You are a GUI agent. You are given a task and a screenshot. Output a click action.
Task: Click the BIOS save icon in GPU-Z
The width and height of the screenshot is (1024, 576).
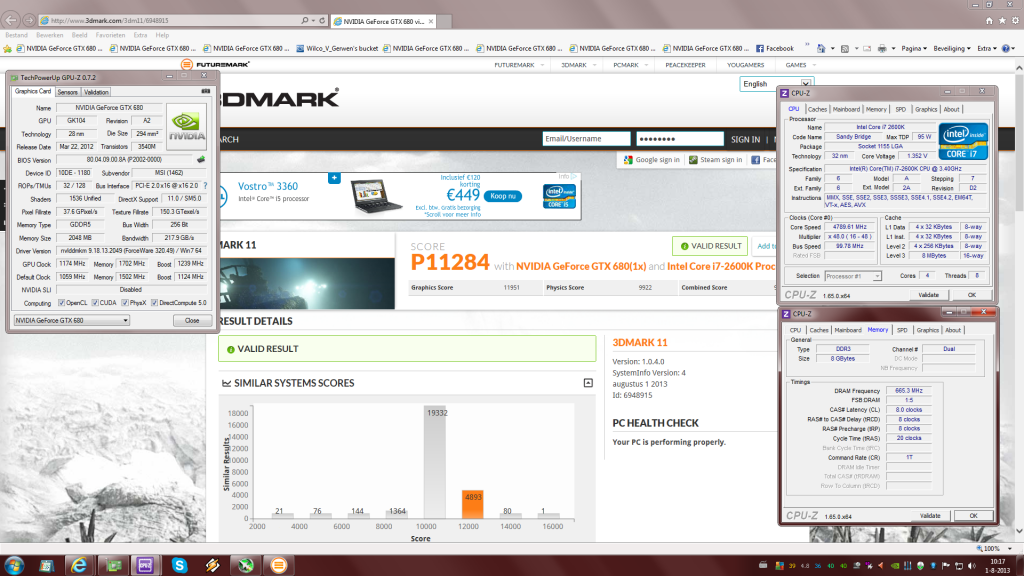click(201, 159)
